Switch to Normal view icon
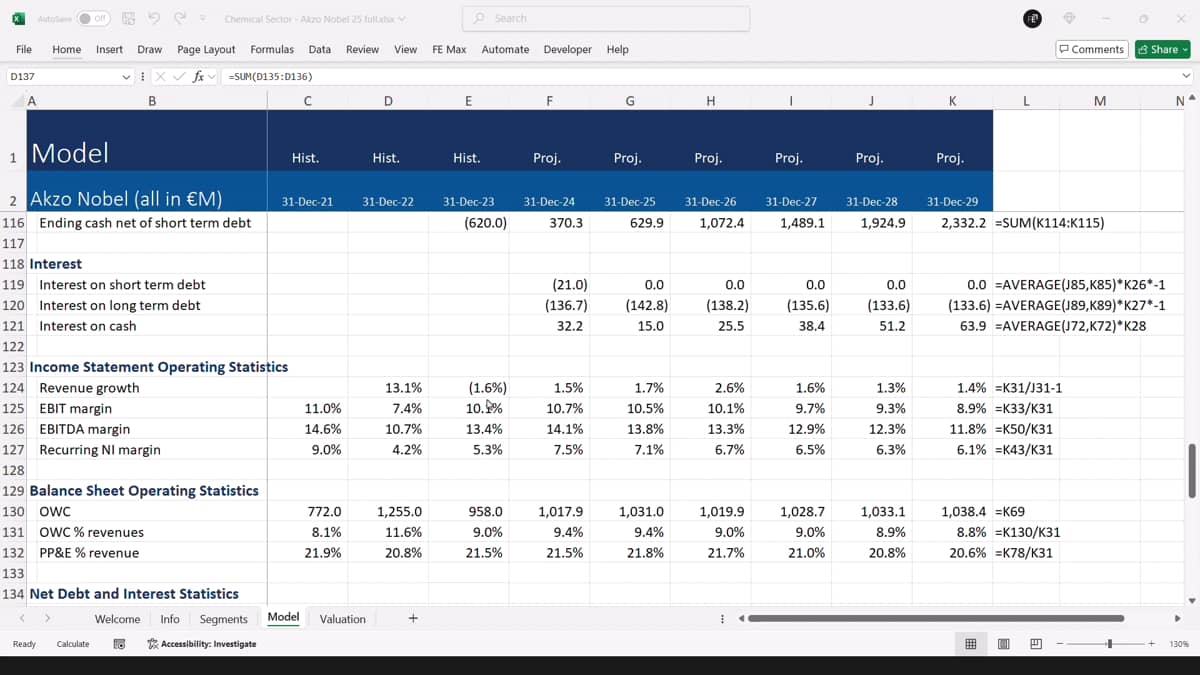Viewport: 1200px width, 675px height. coord(970,644)
